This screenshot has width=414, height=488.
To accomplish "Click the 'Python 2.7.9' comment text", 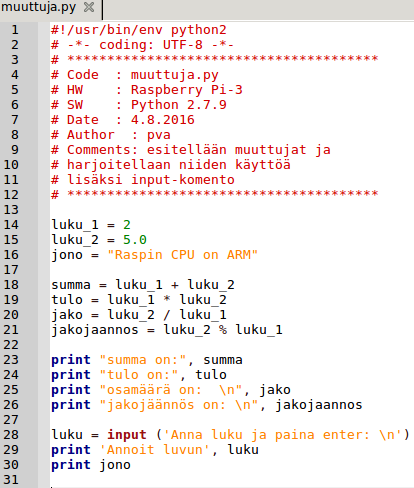I will 179,105.
